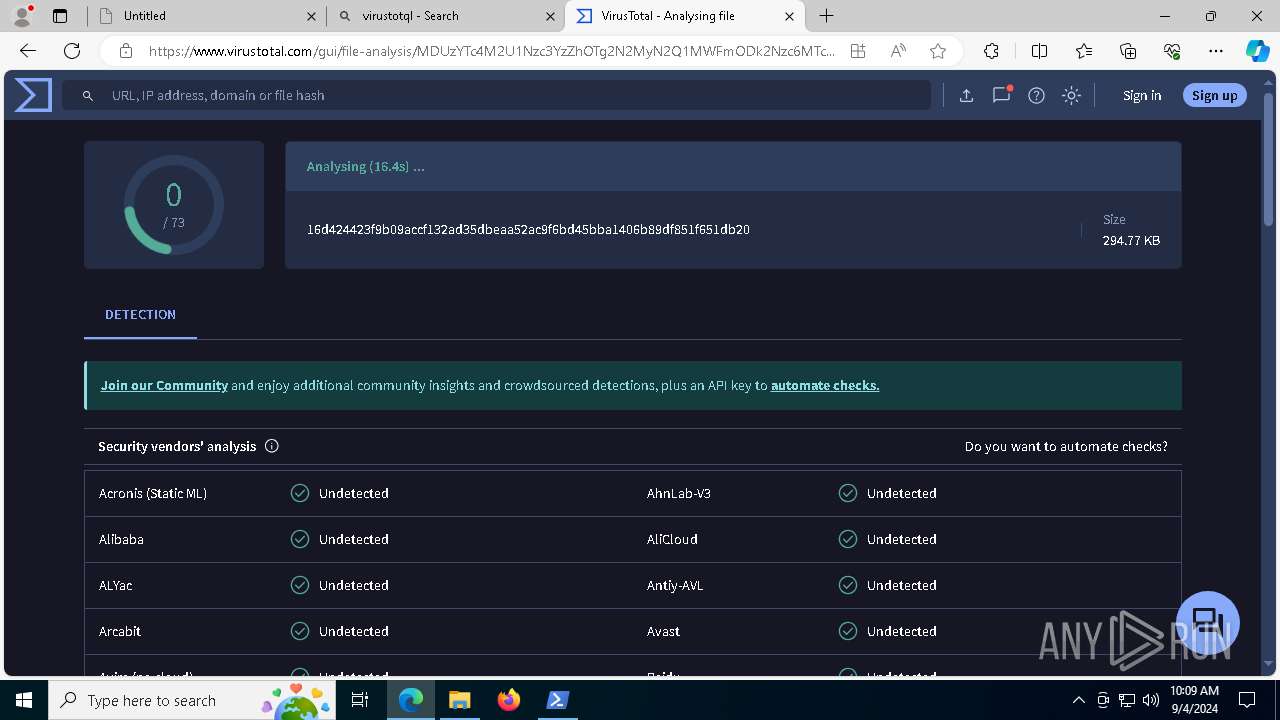Click the Read aloud icon in address bar

pos(898,51)
